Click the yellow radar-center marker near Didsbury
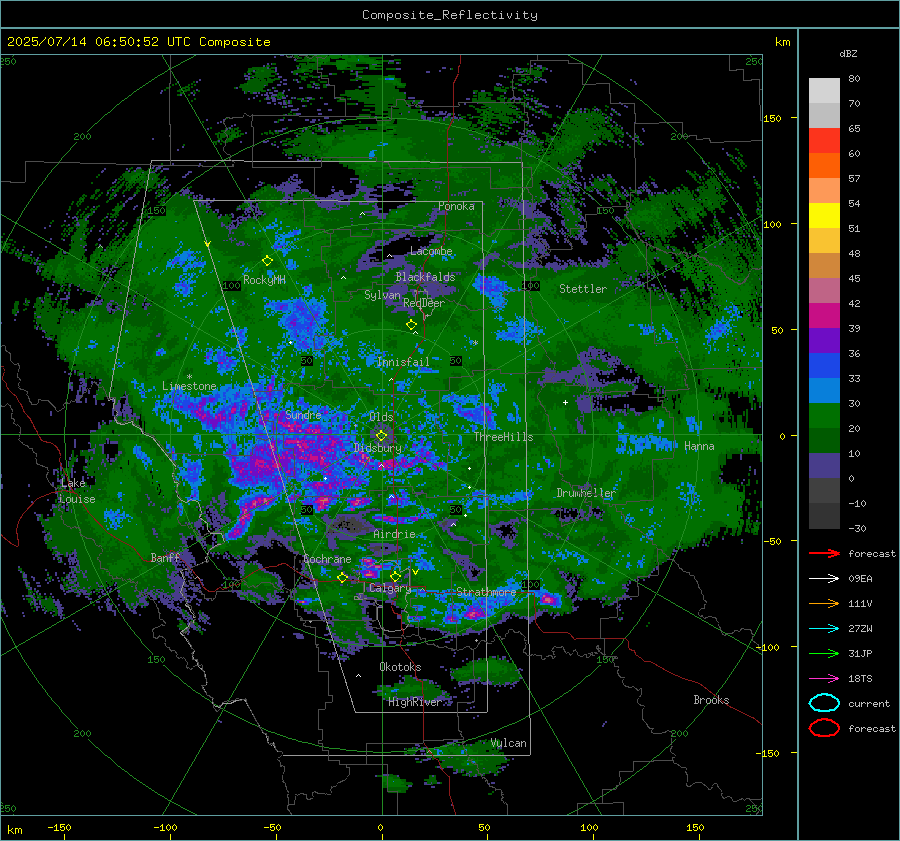 [381, 436]
